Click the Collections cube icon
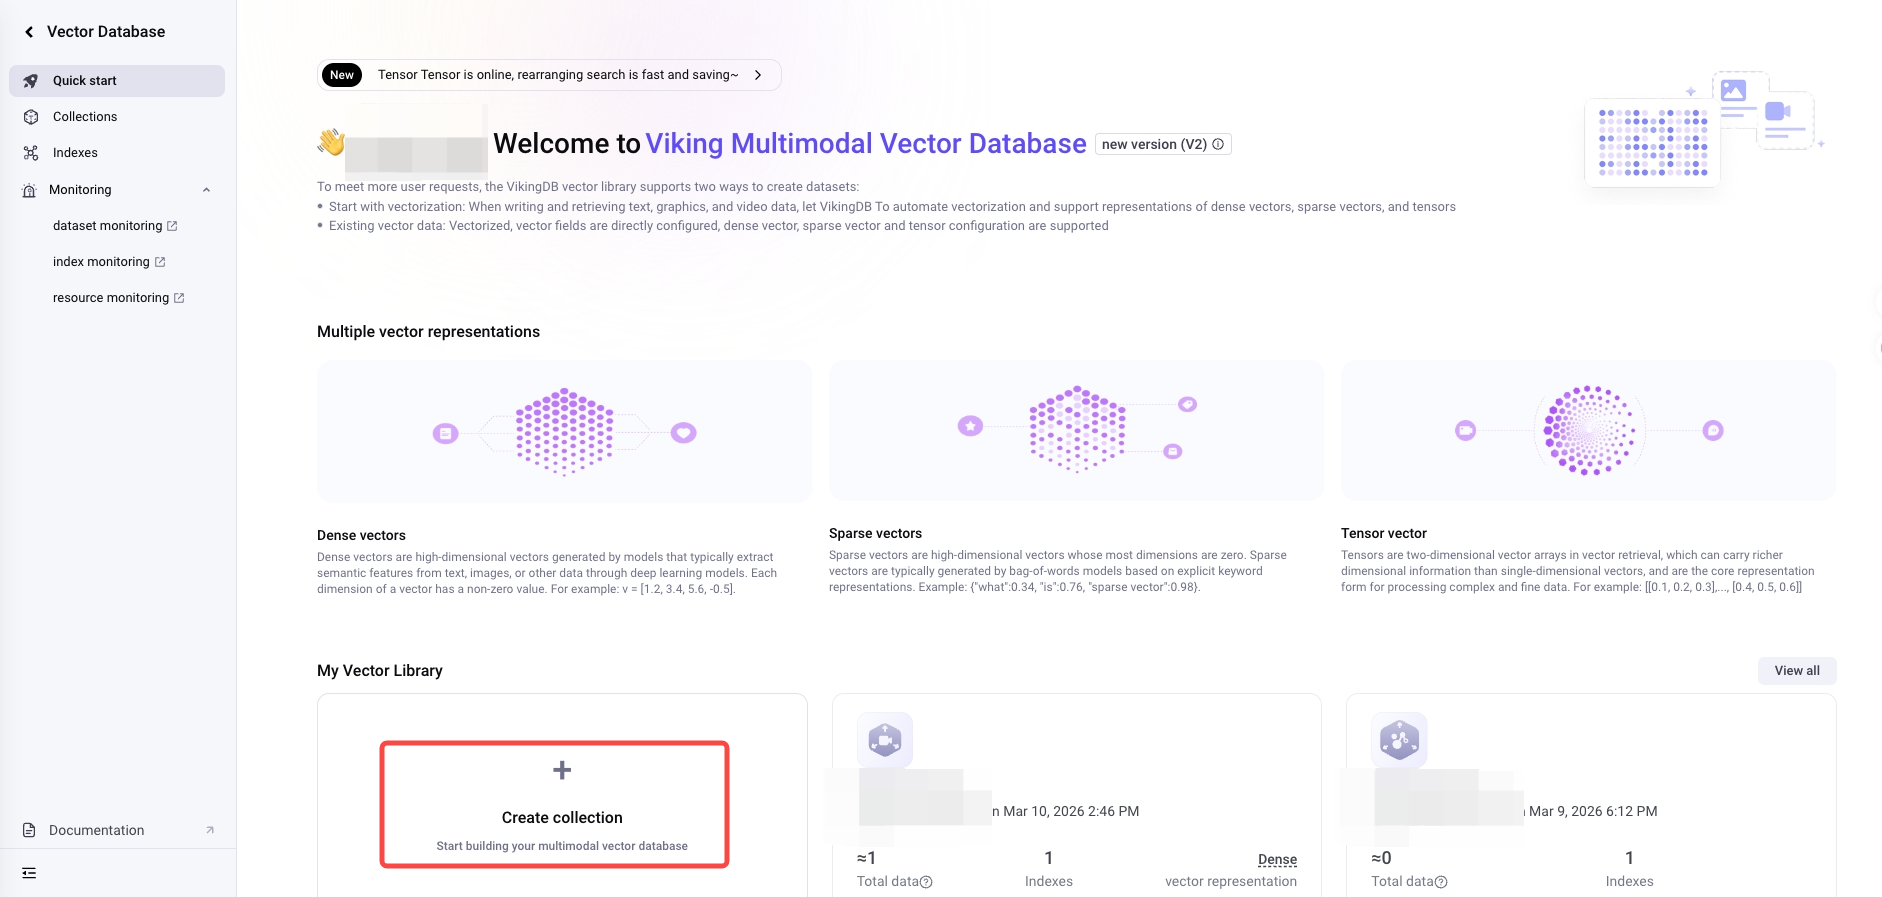The width and height of the screenshot is (1882, 897). (31, 117)
